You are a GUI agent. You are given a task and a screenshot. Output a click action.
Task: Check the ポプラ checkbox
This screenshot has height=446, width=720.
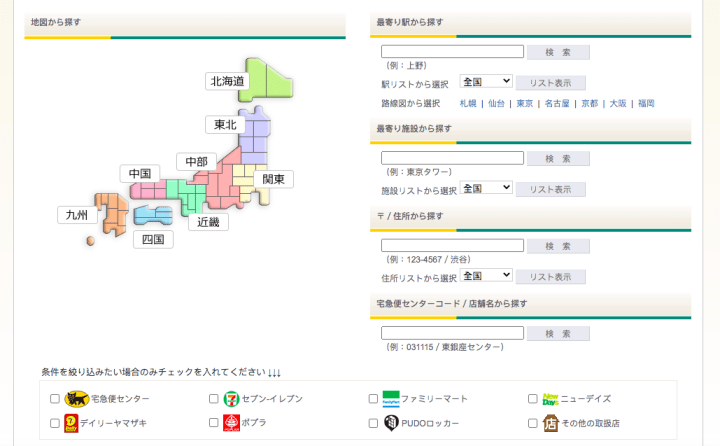pos(214,422)
